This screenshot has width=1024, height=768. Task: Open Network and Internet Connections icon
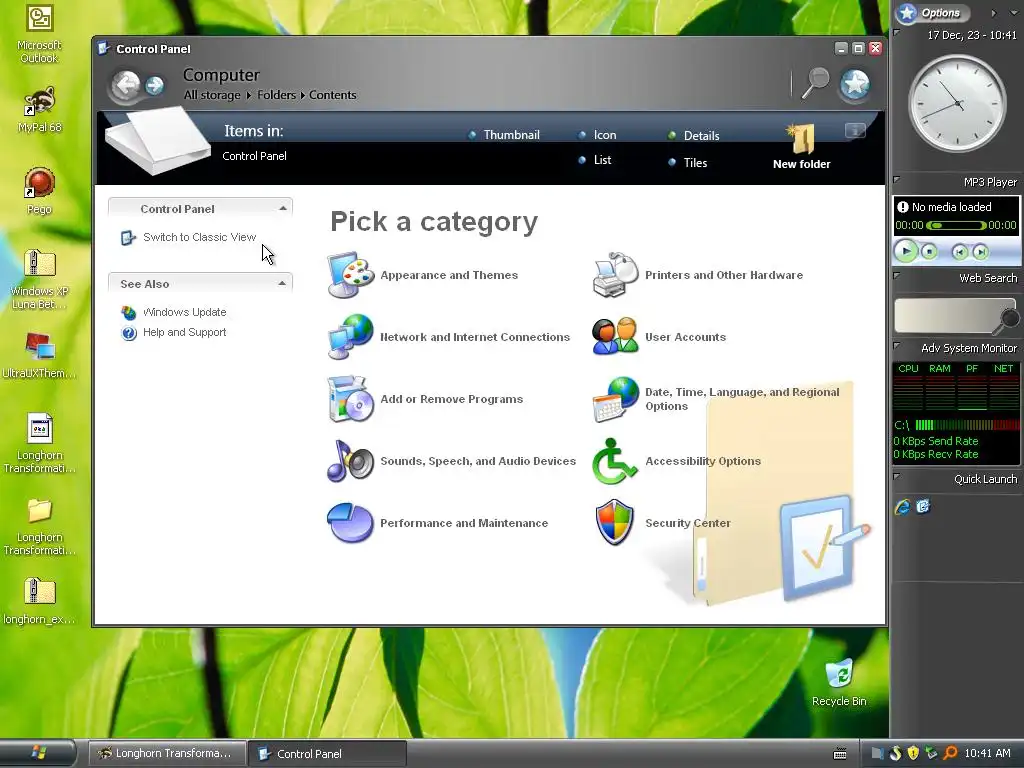point(351,337)
